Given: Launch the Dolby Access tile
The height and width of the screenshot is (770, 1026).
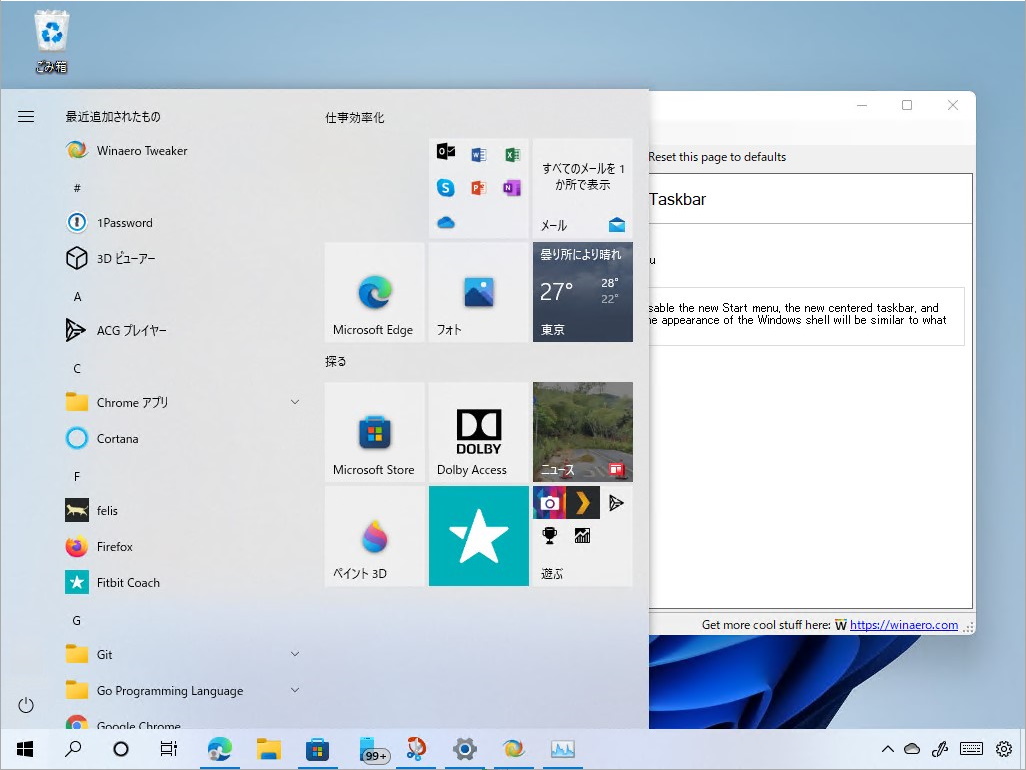Looking at the screenshot, I should pyautogui.click(x=478, y=432).
